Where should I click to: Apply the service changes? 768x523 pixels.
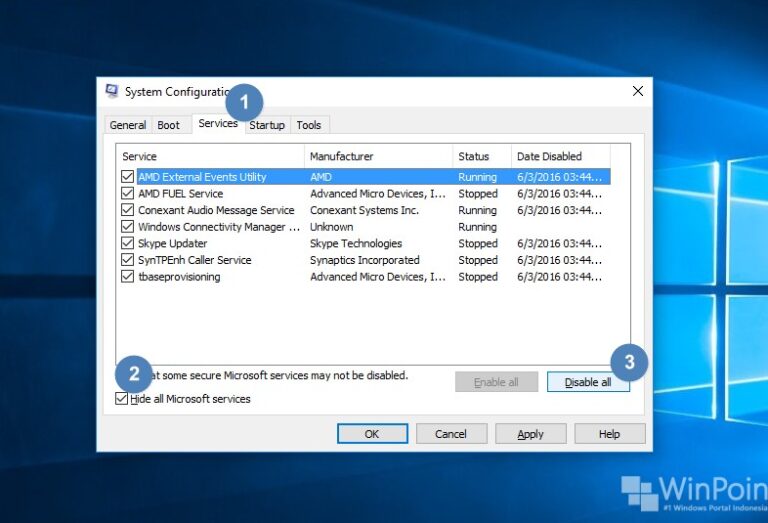pyautogui.click(x=530, y=434)
